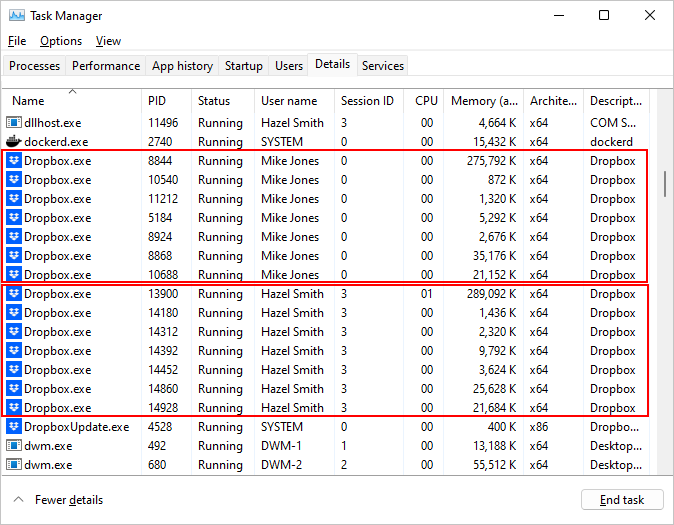The height and width of the screenshot is (525, 674).
Task: Click Dropbox icon for PID 10540
Action: click(x=14, y=180)
